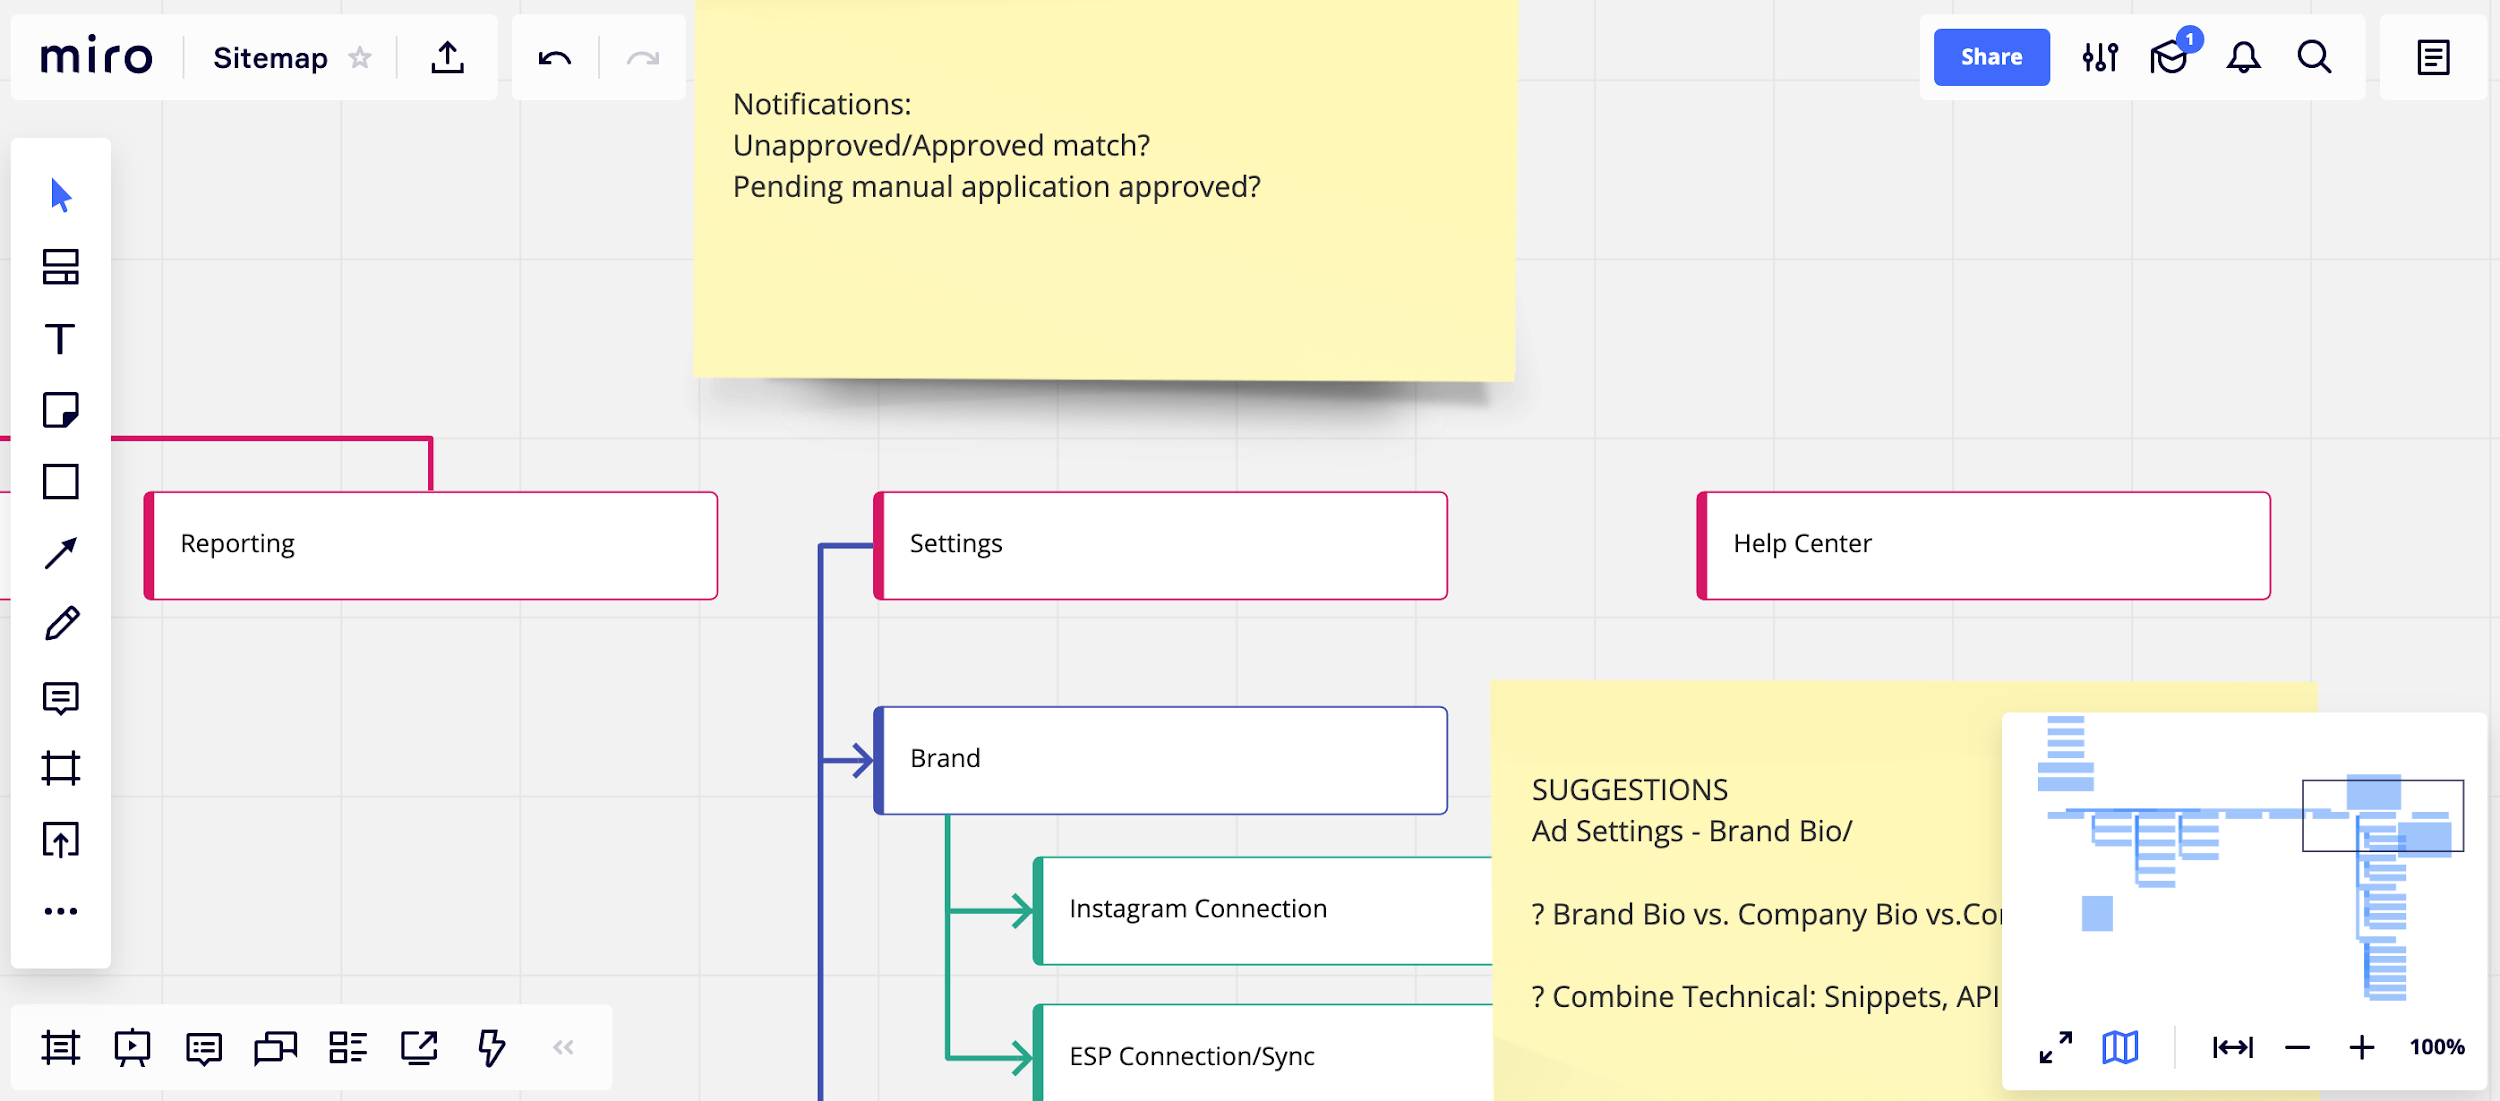The image size is (2500, 1101).
Task: Open the upload tool
Action: [x=62, y=839]
